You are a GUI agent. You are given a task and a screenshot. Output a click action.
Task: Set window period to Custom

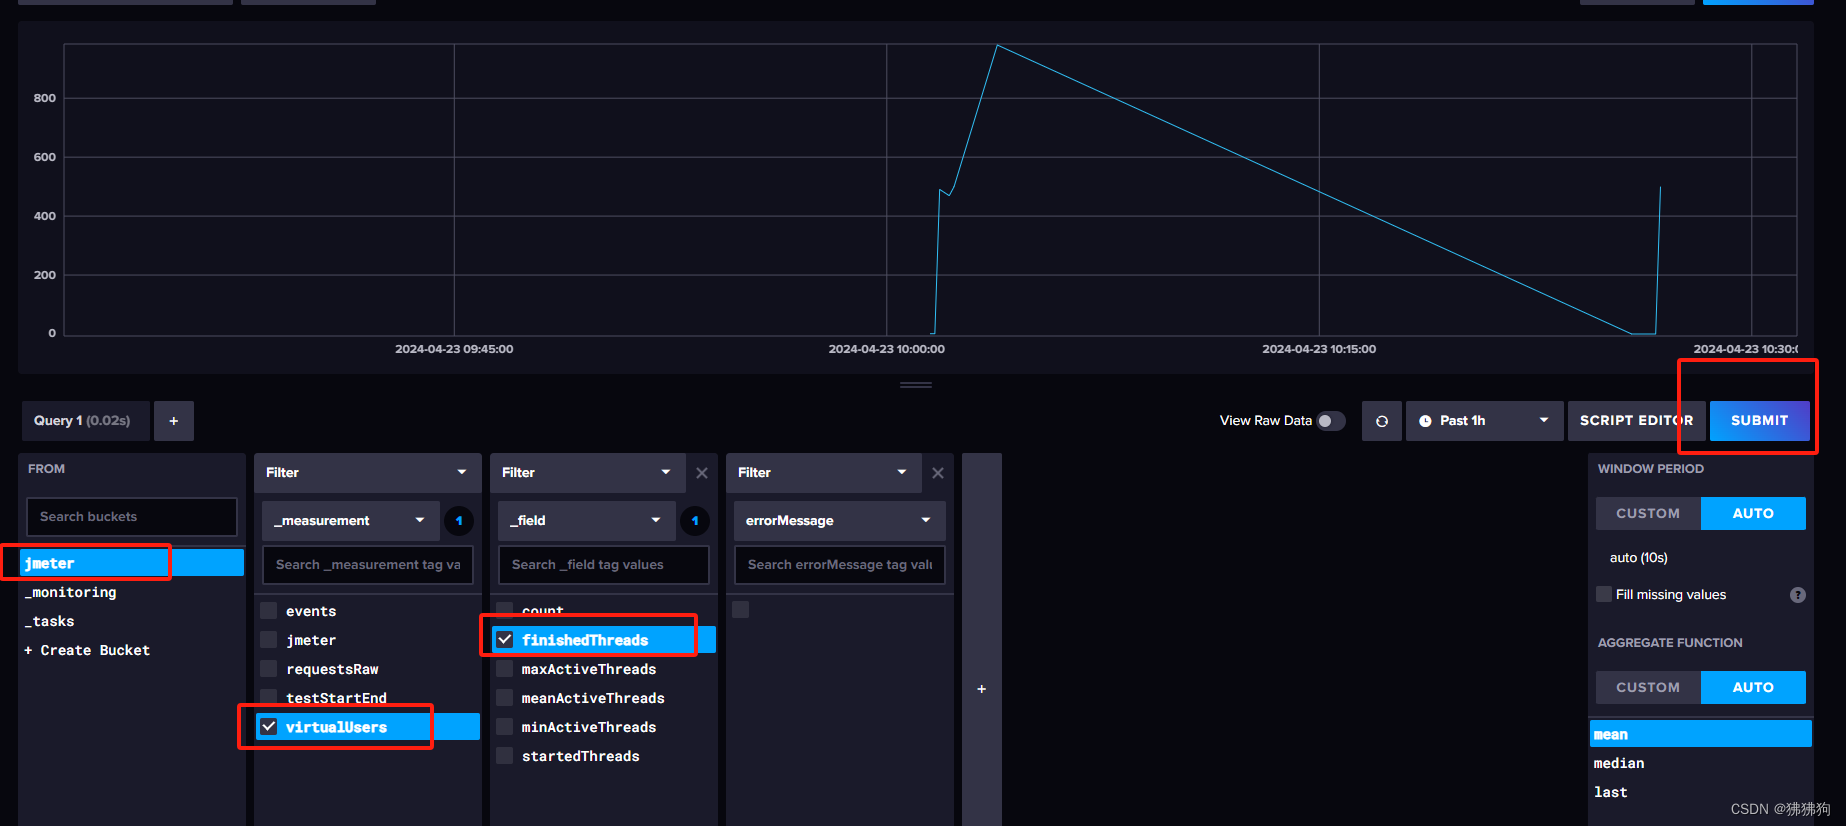[1648, 514]
